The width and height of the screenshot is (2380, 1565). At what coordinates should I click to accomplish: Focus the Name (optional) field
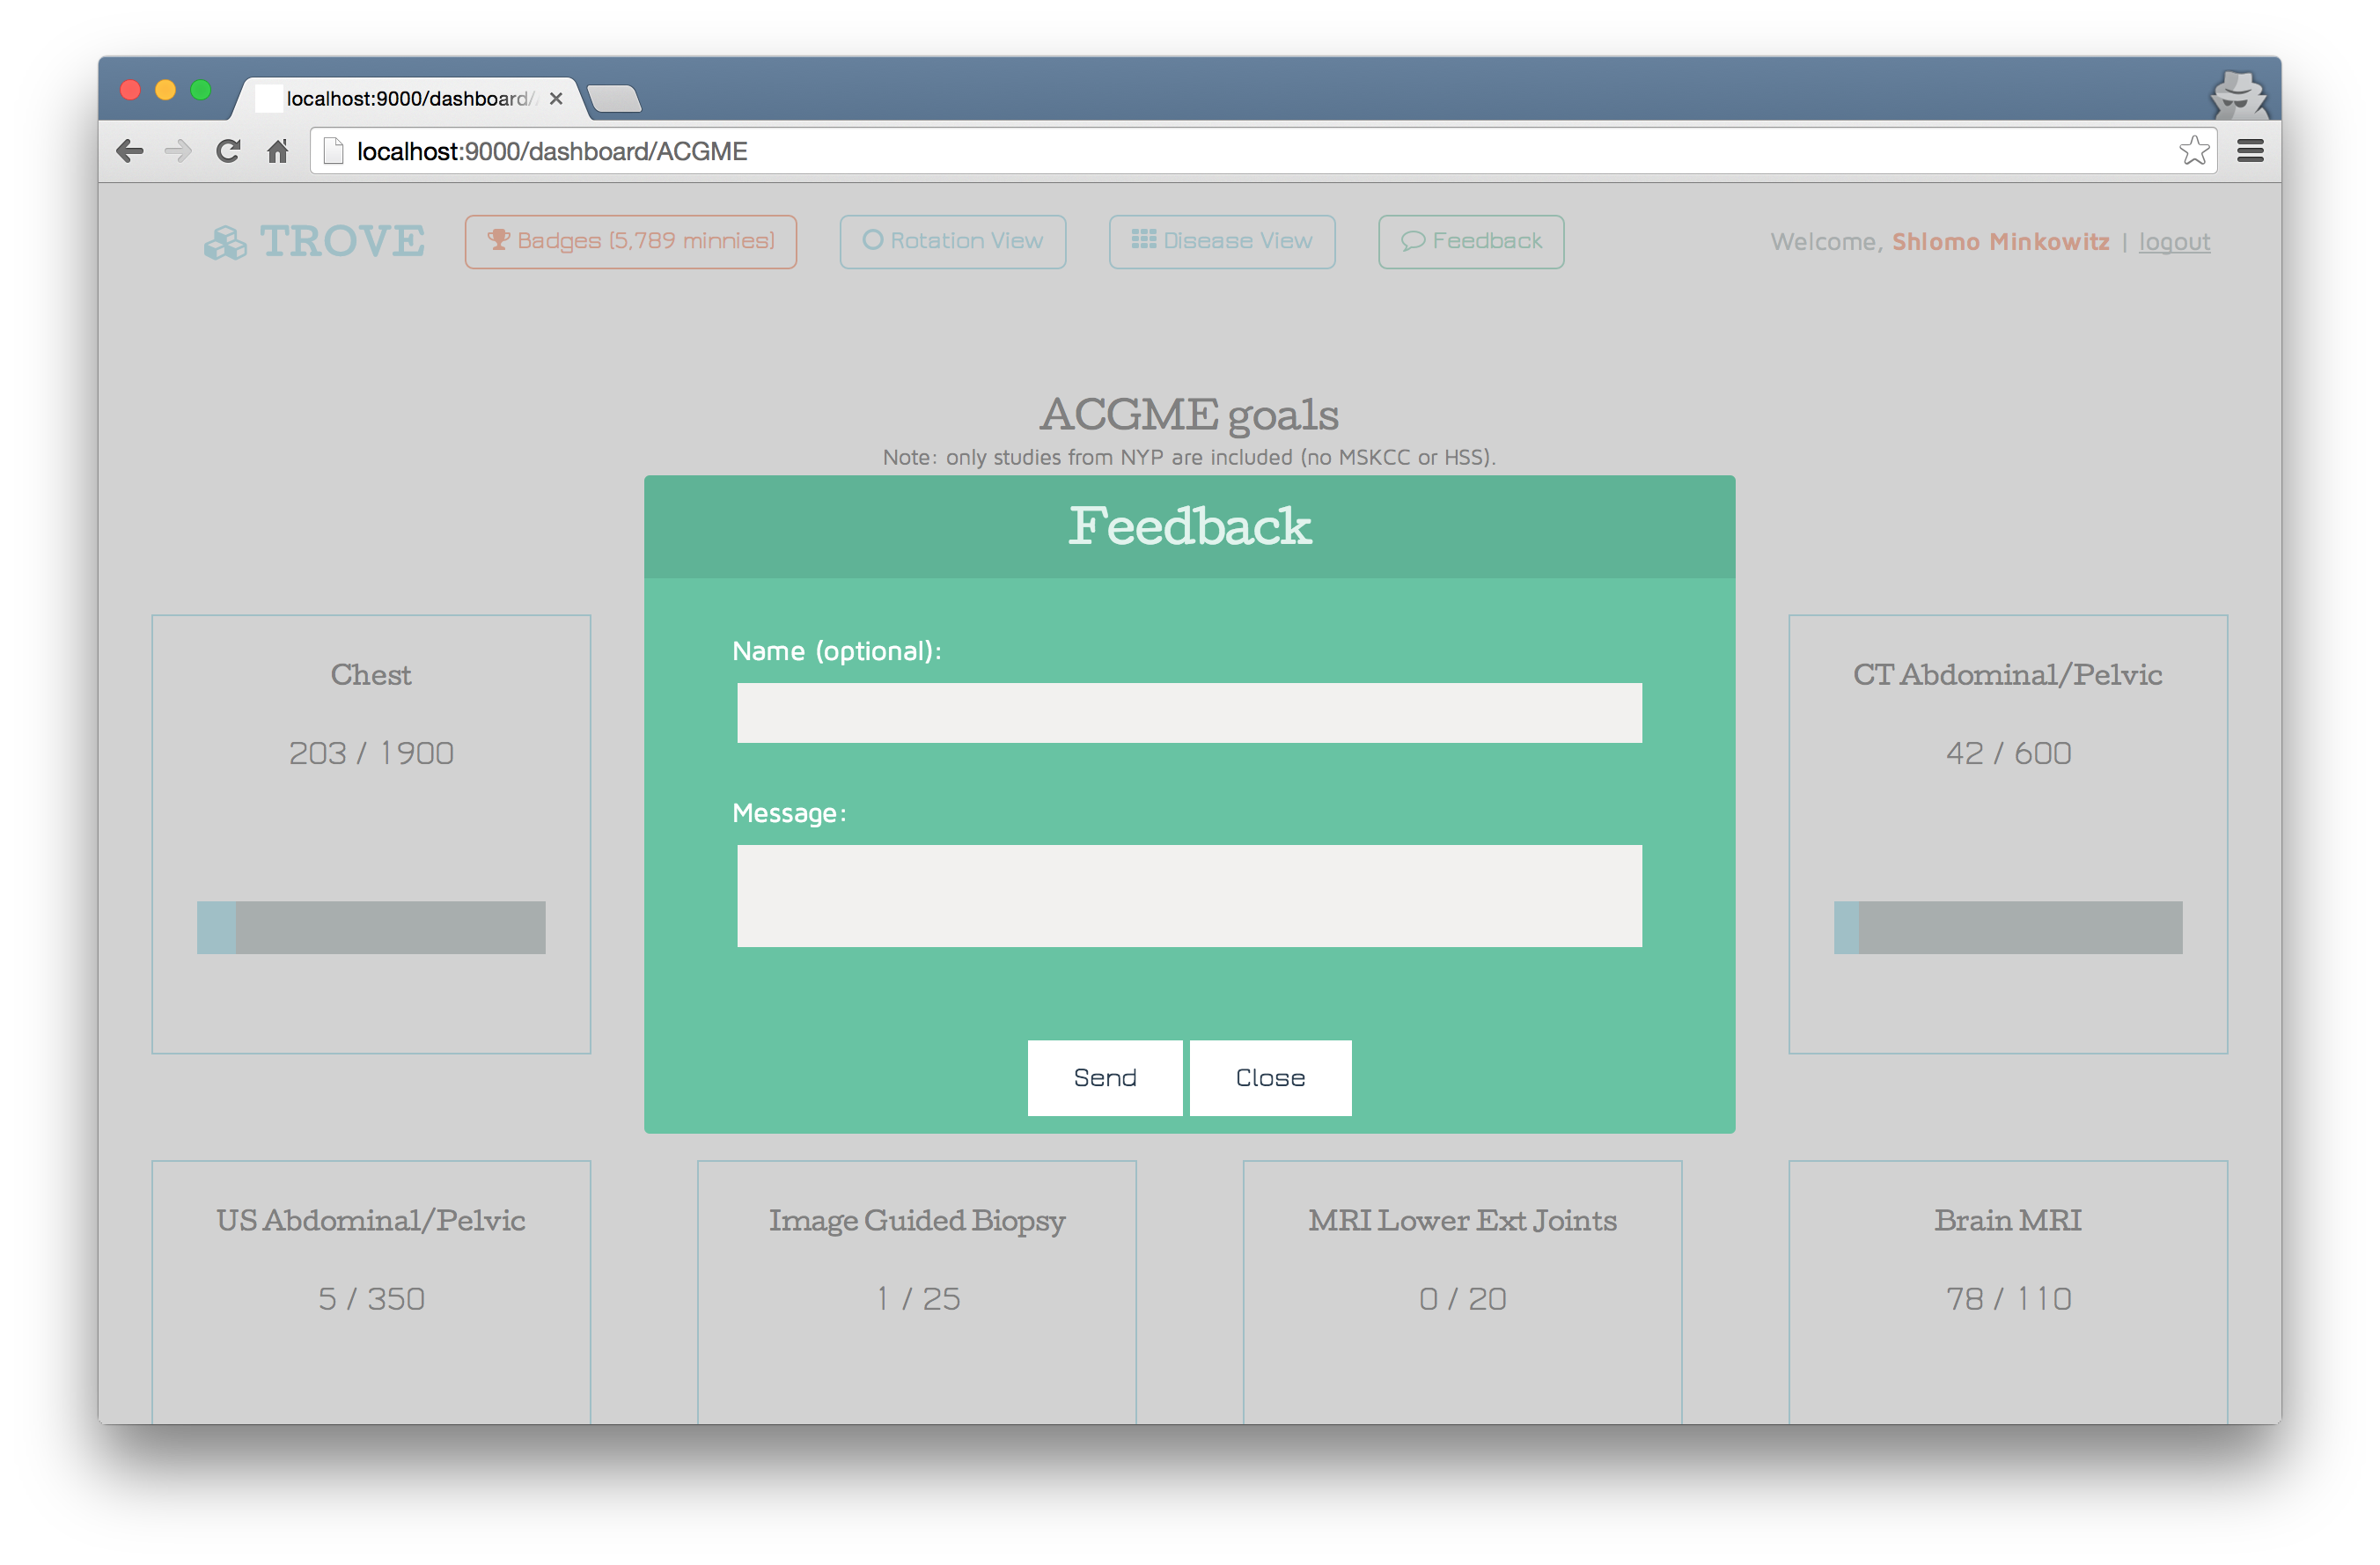coord(1189,712)
